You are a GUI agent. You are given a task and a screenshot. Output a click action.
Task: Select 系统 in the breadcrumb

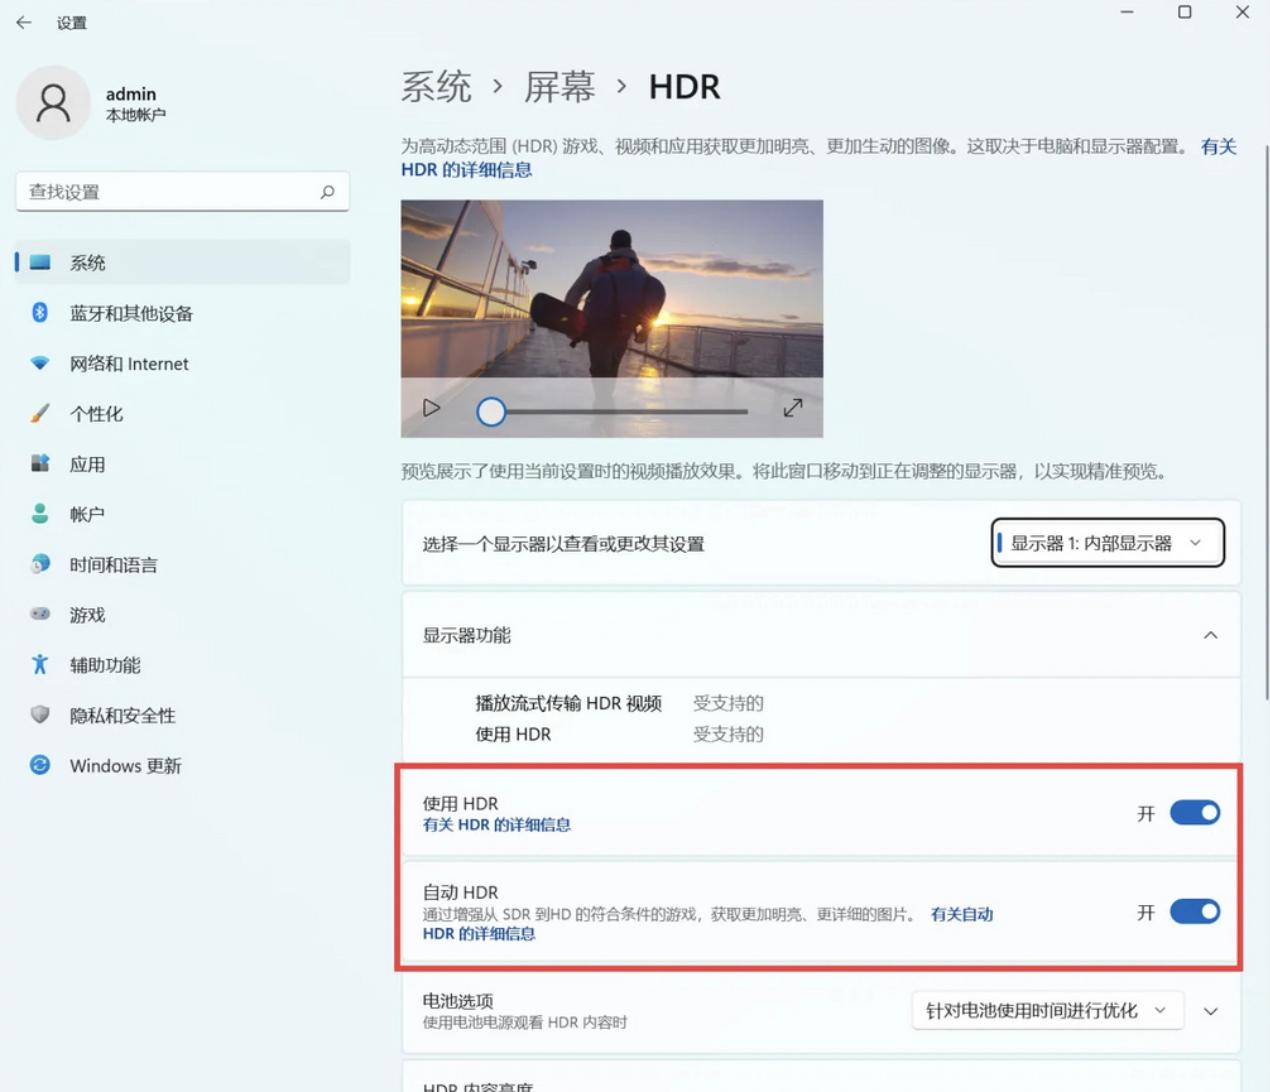(x=435, y=88)
